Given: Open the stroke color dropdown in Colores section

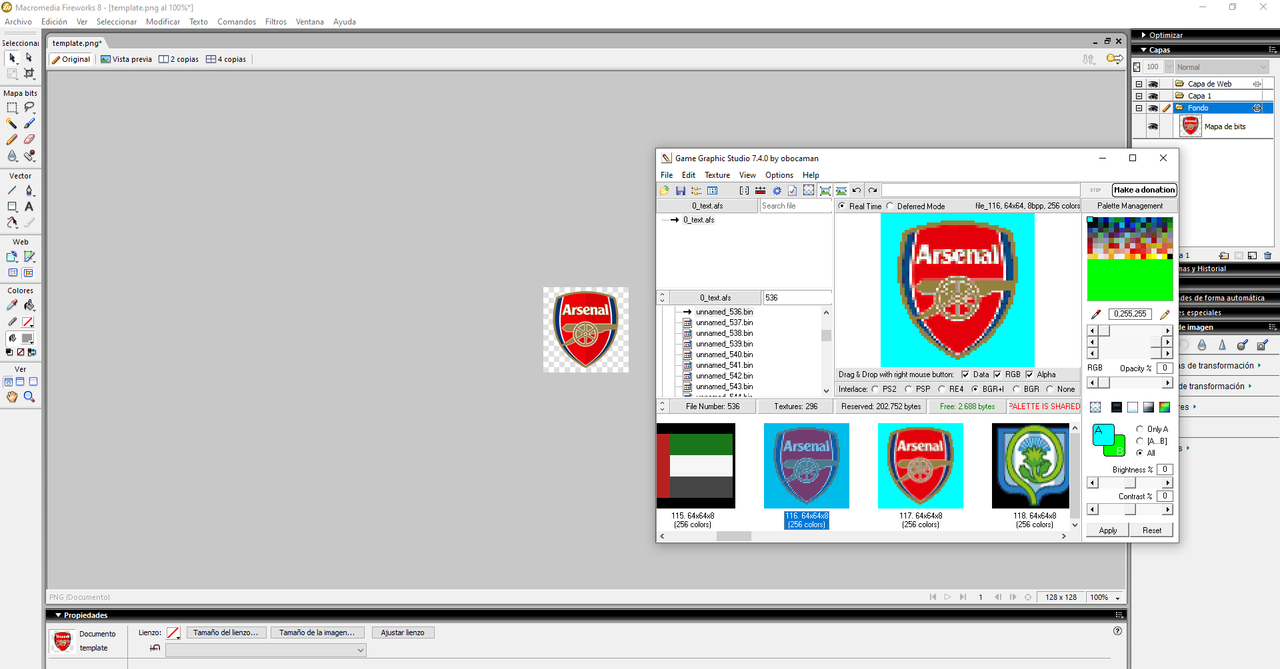Looking at the screenshot, I should [x=29, y=322].
